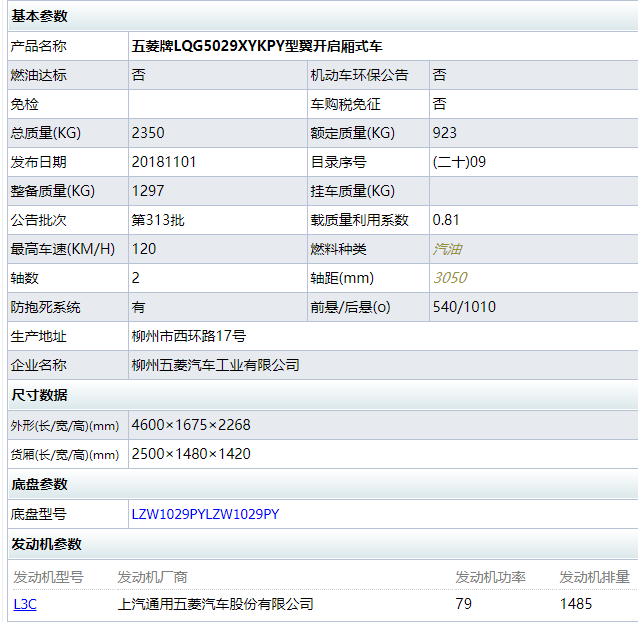The image size is (638, 622).
Task: Select engine maker 上汽通用五菱汽车股份有限公司
Action: click(216, 604)
